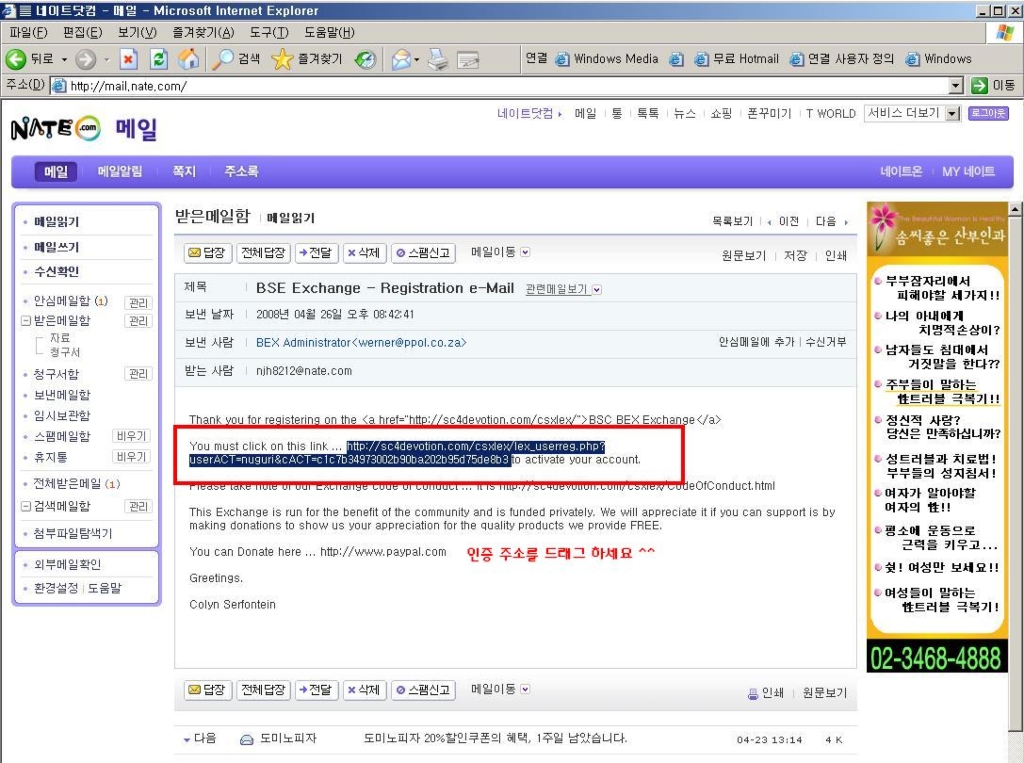The height and width of the screenshot is (763, 1024).
Task: Click the IE Back arrow button
Action: coord(16,59)
